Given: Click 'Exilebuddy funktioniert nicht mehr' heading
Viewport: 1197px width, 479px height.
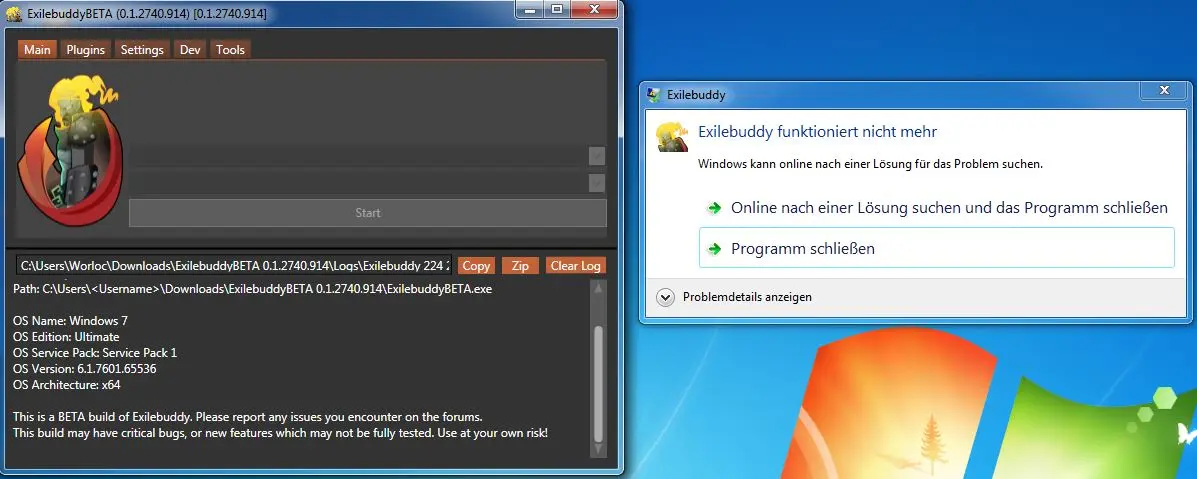Looking at the screenshot, I should (x=818, y=132).
